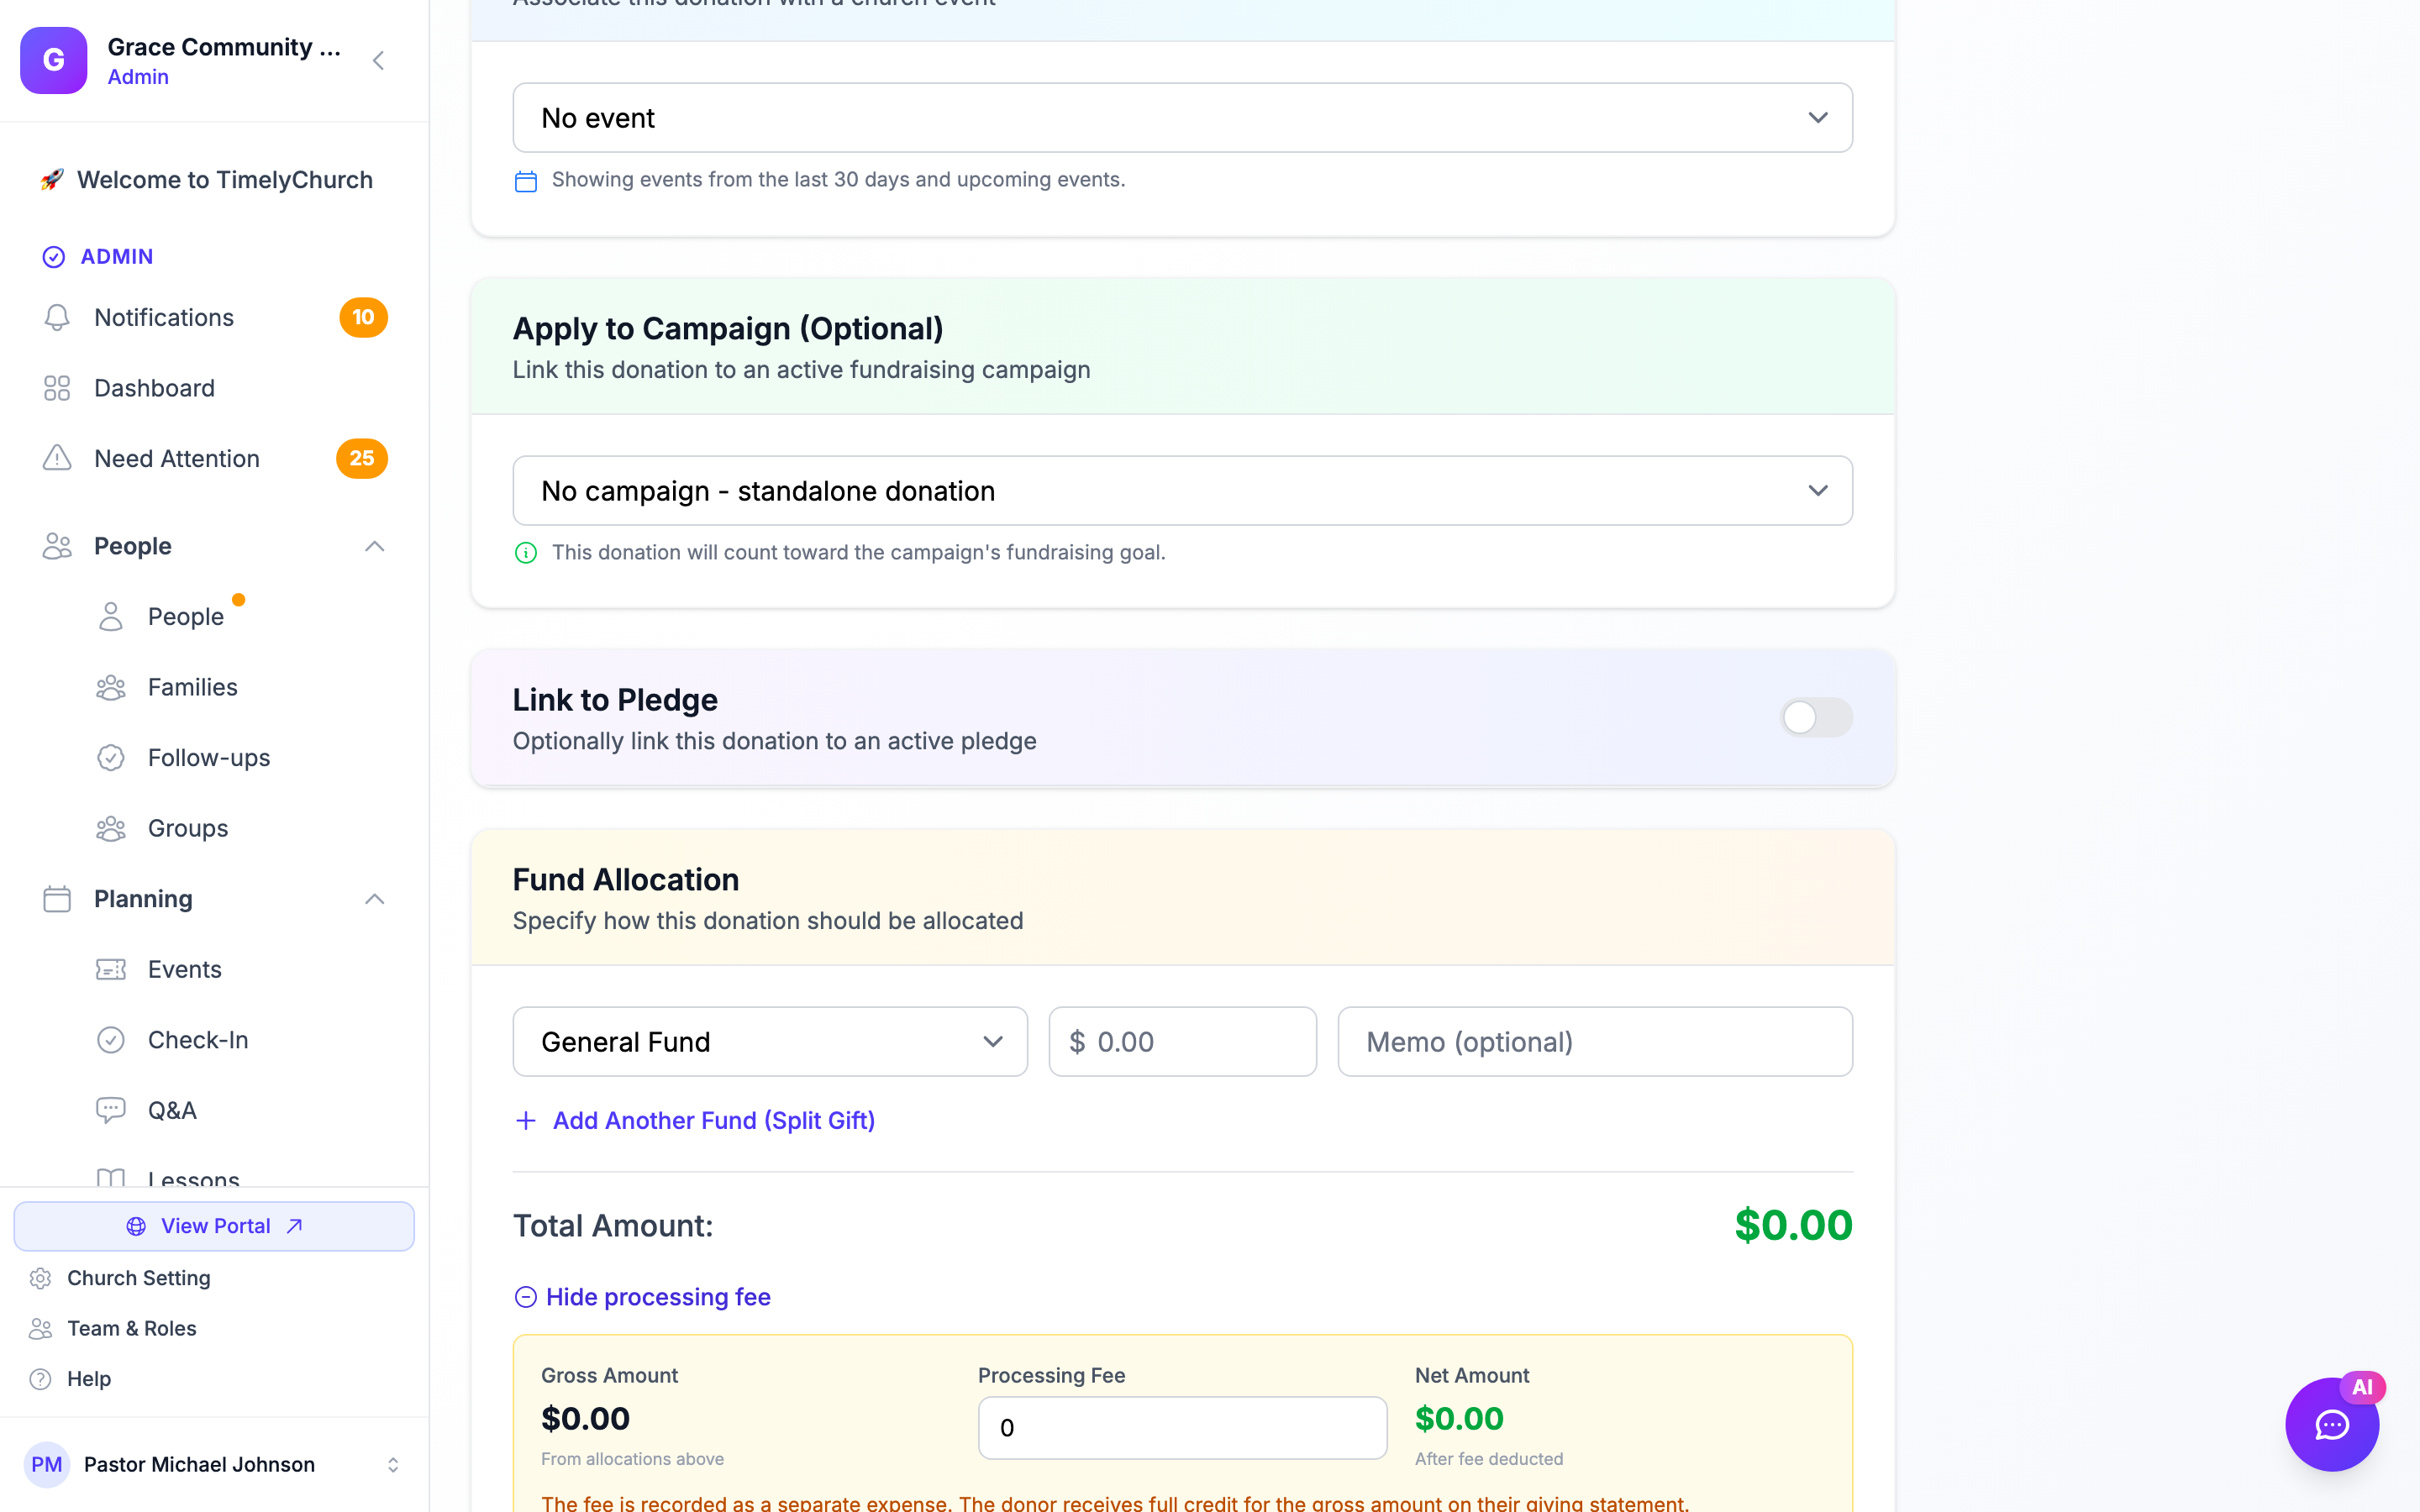Click the Groups icon
The height and width of the screenshot is (1512, 2420).
pos(111,828)
